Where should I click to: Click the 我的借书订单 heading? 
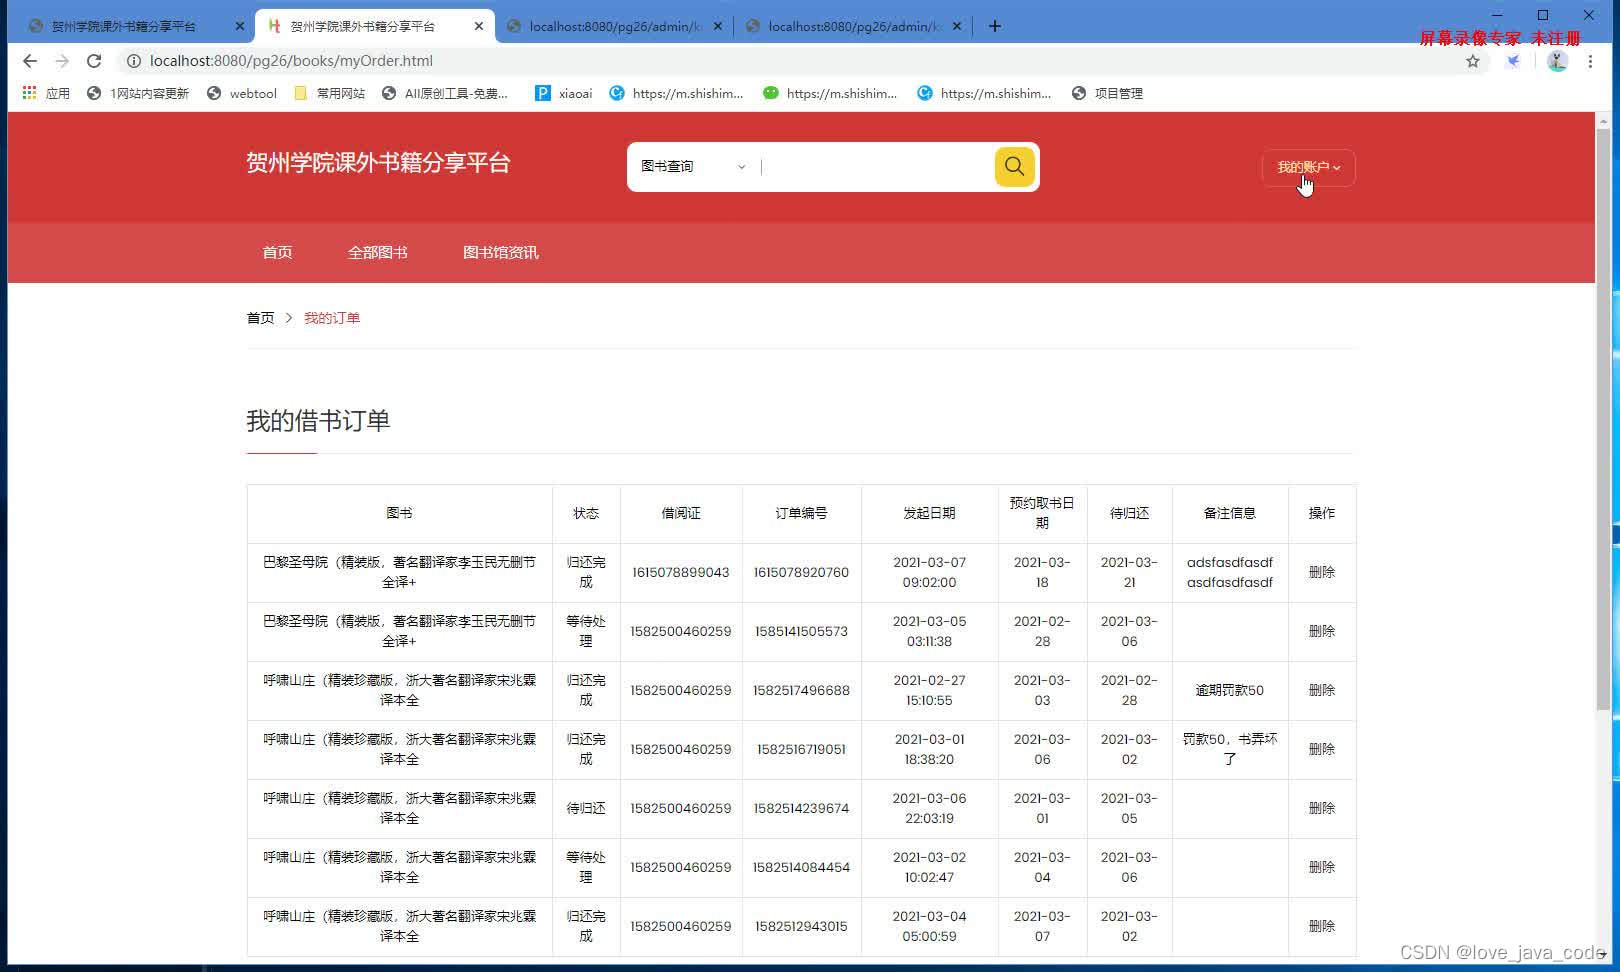tap(318, 421)
